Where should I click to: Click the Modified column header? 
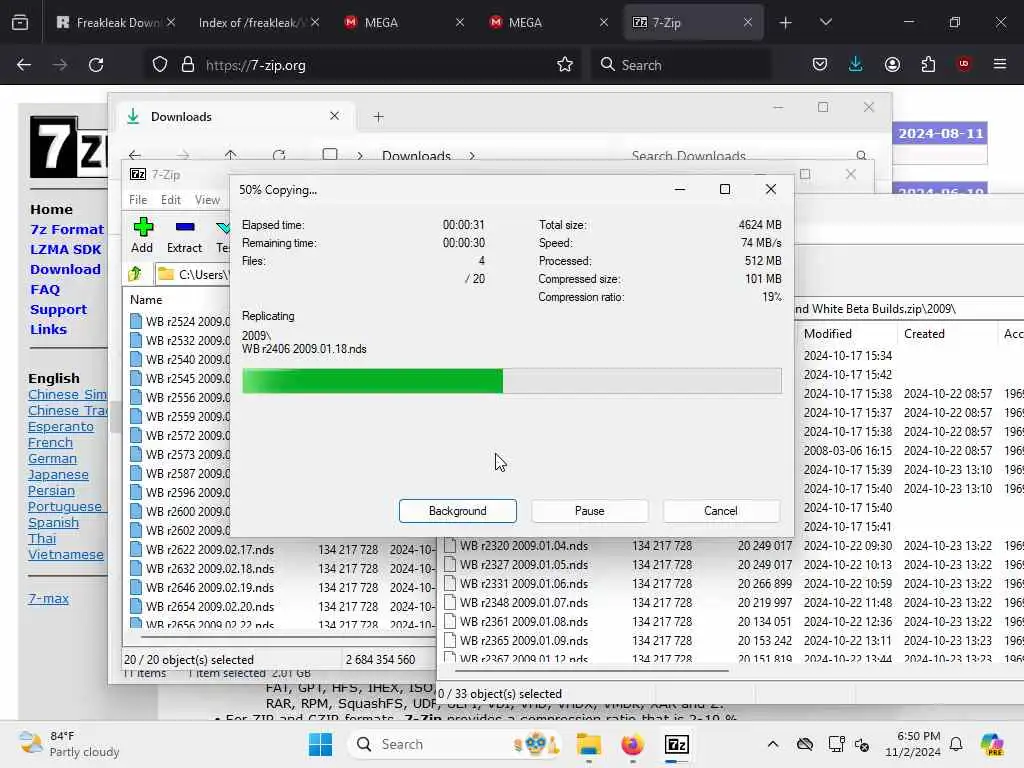[827, 334]
